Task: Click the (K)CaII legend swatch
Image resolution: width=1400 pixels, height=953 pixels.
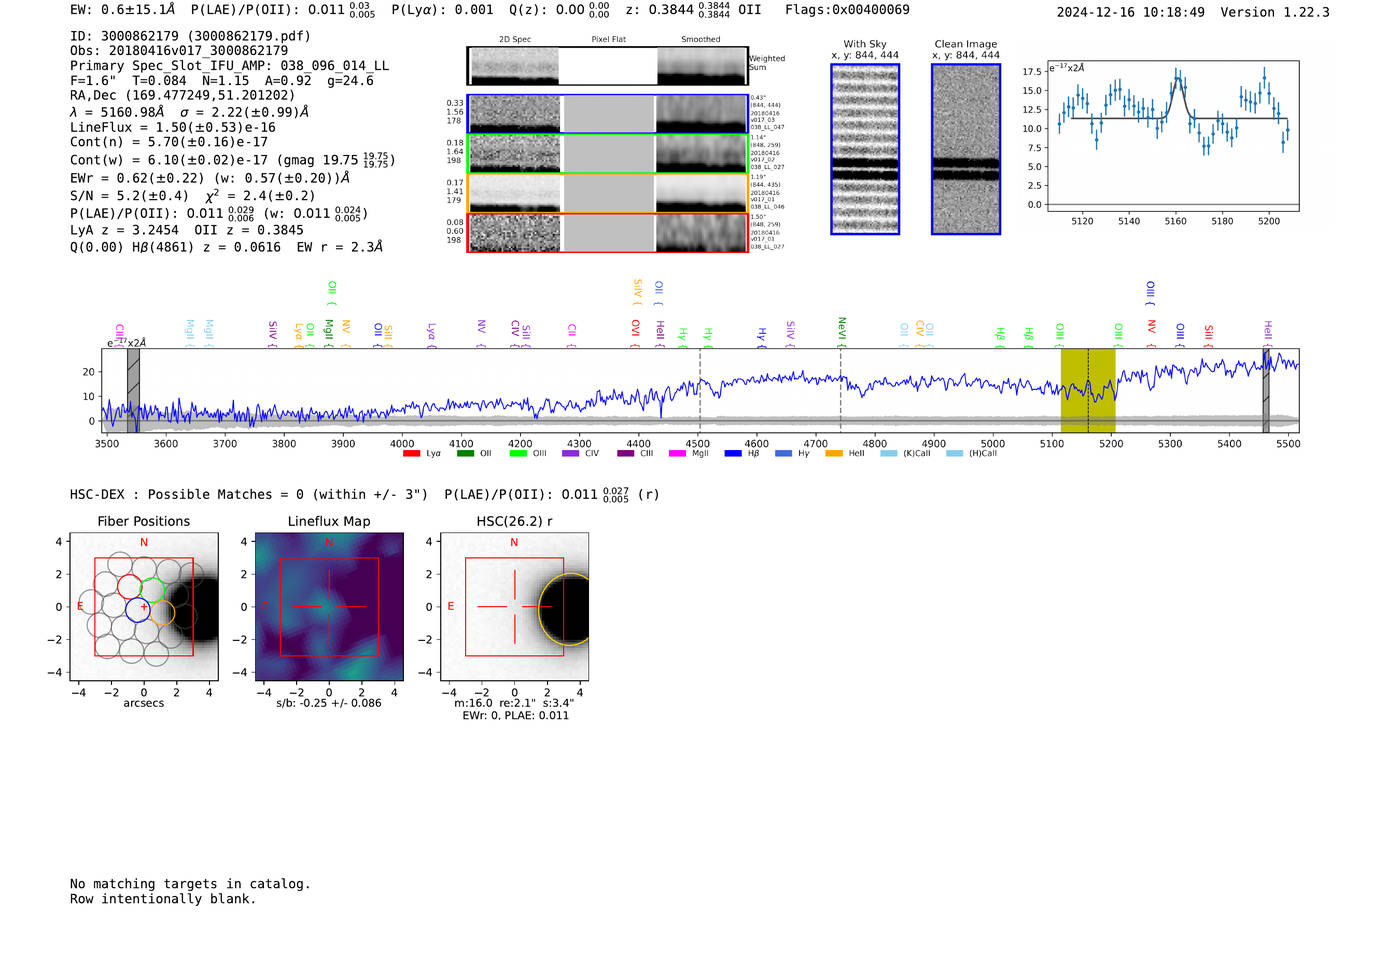Action: [x=888, y=454]
